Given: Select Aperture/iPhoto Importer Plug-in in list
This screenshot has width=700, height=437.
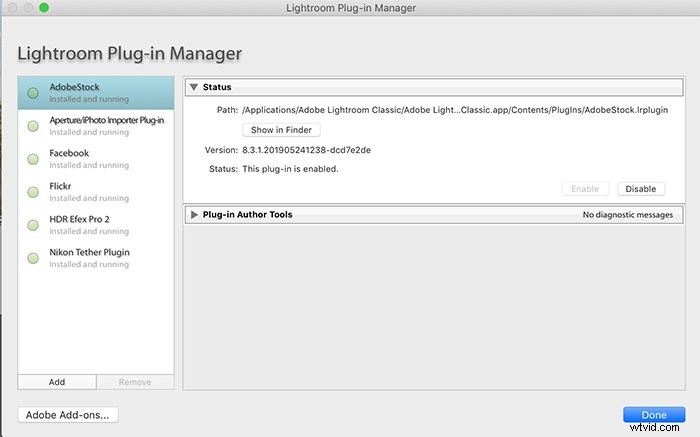Looking at the screenshot, I should click(96, 126).
